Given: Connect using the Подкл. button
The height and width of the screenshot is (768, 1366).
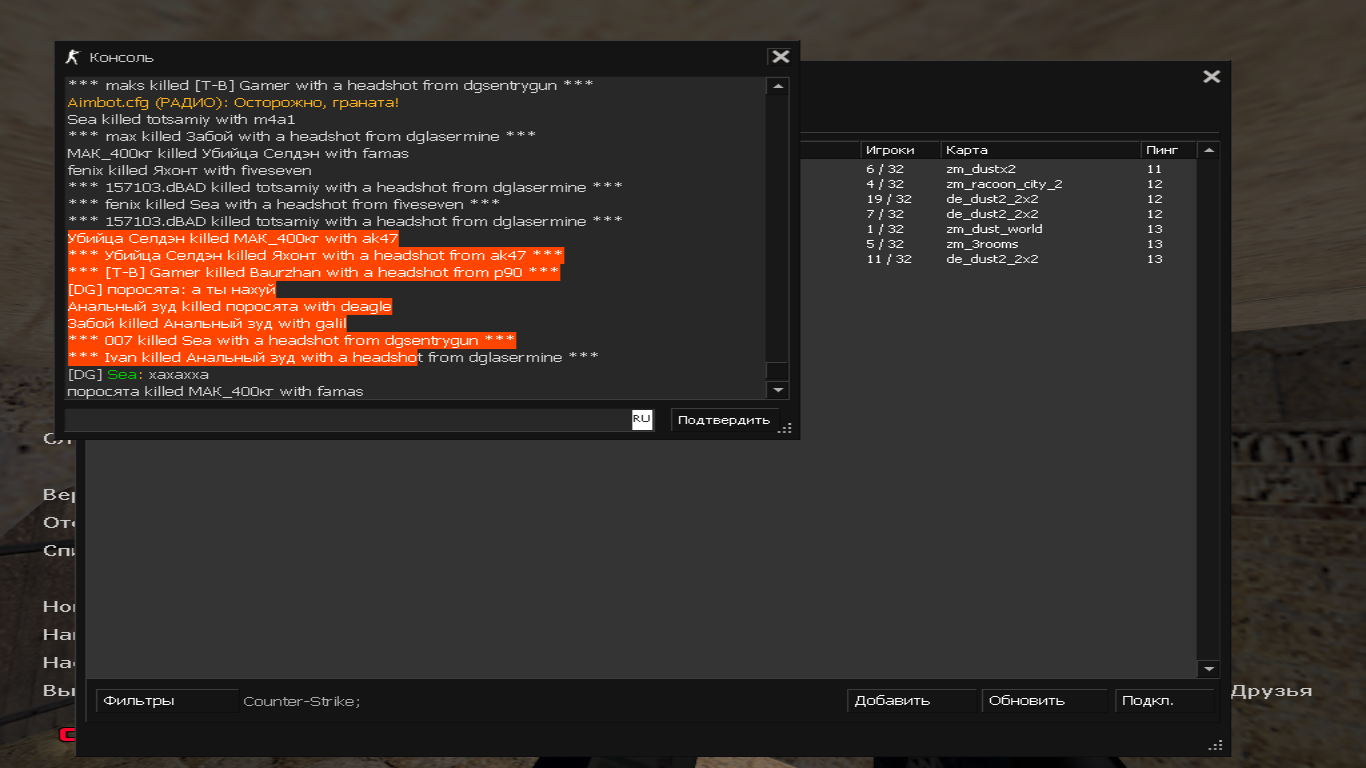Looking at the screenshot, I should tap(1164, 701).
